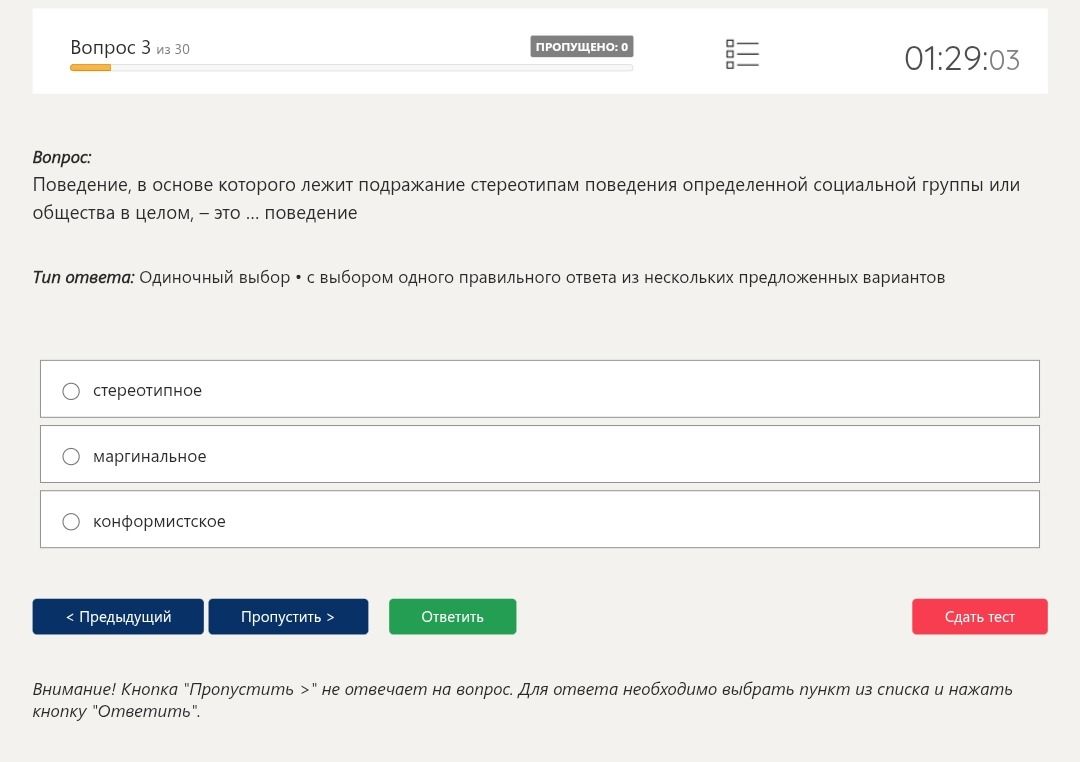This screenshot has height=762, width=1080.
Task: Click the 'Тип ответа:' label text
Action: click(83, 277)
